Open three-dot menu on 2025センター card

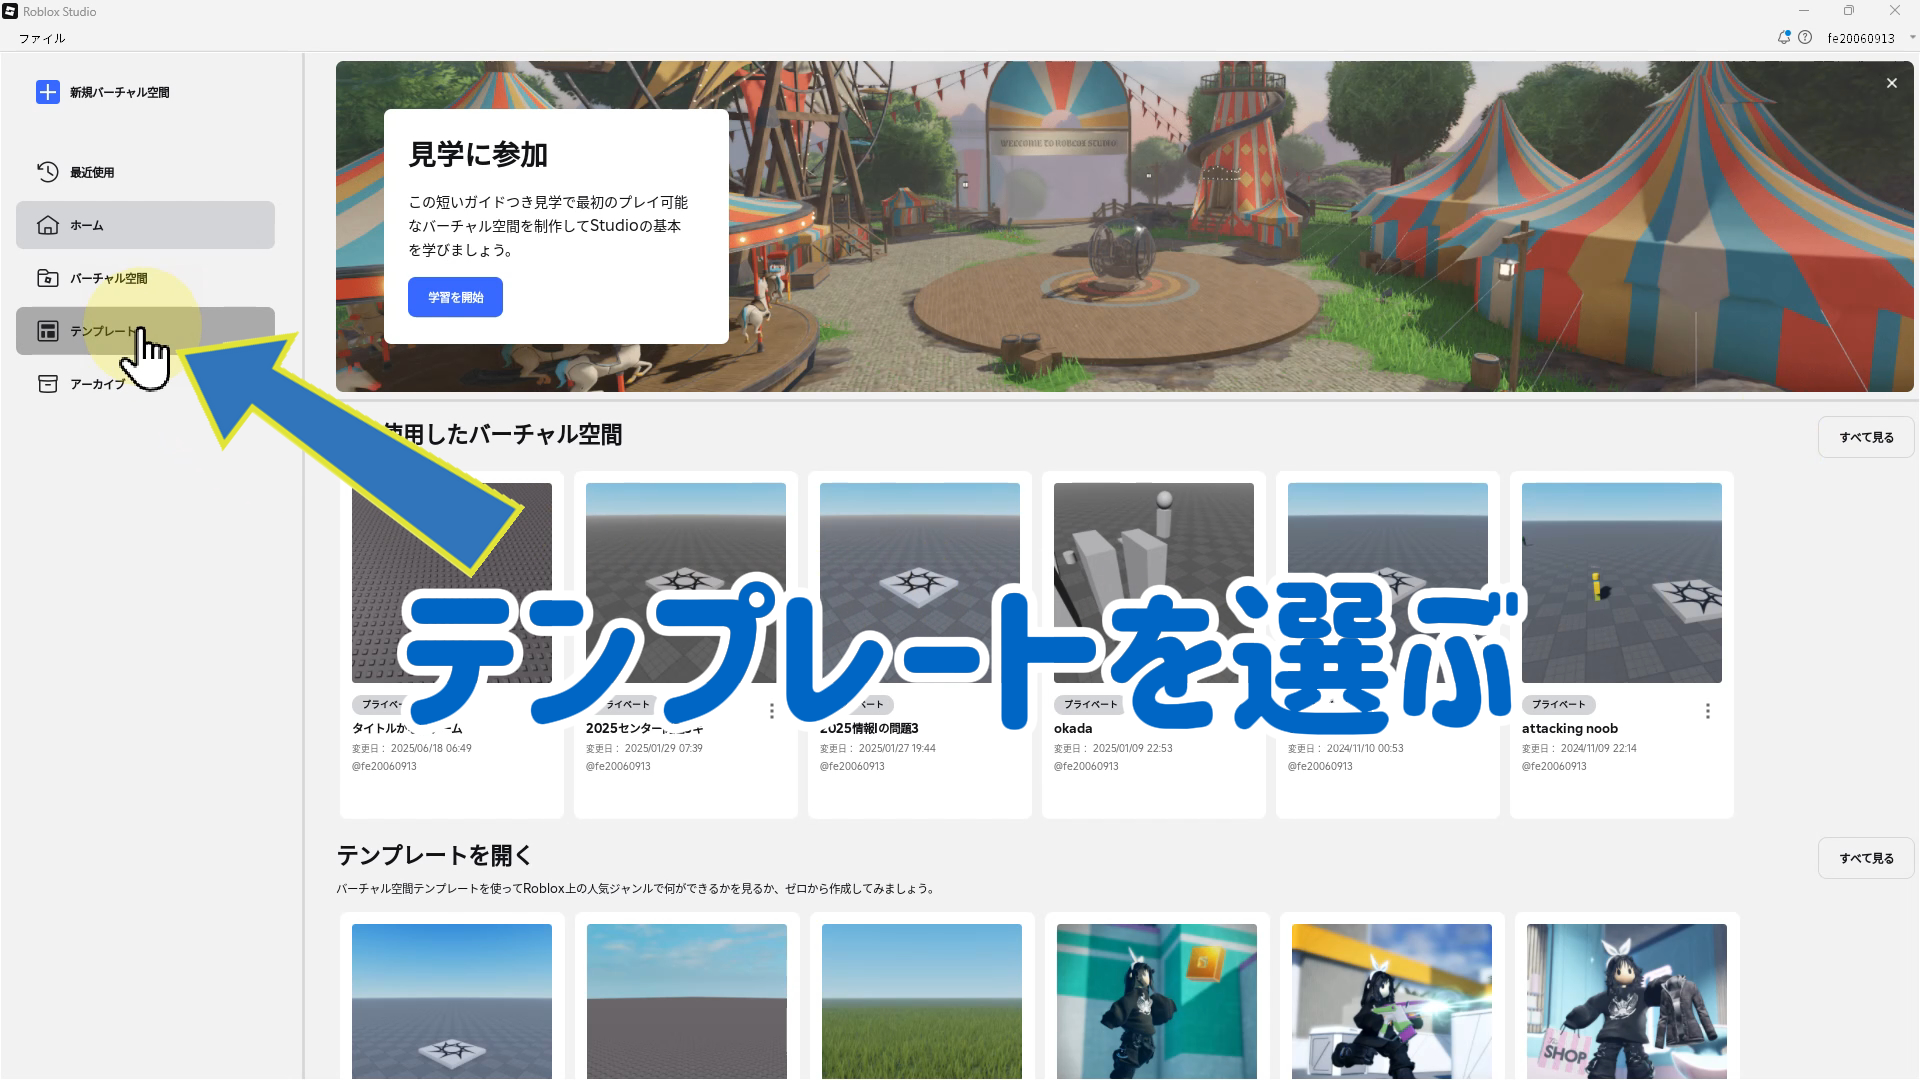(771, 711)
